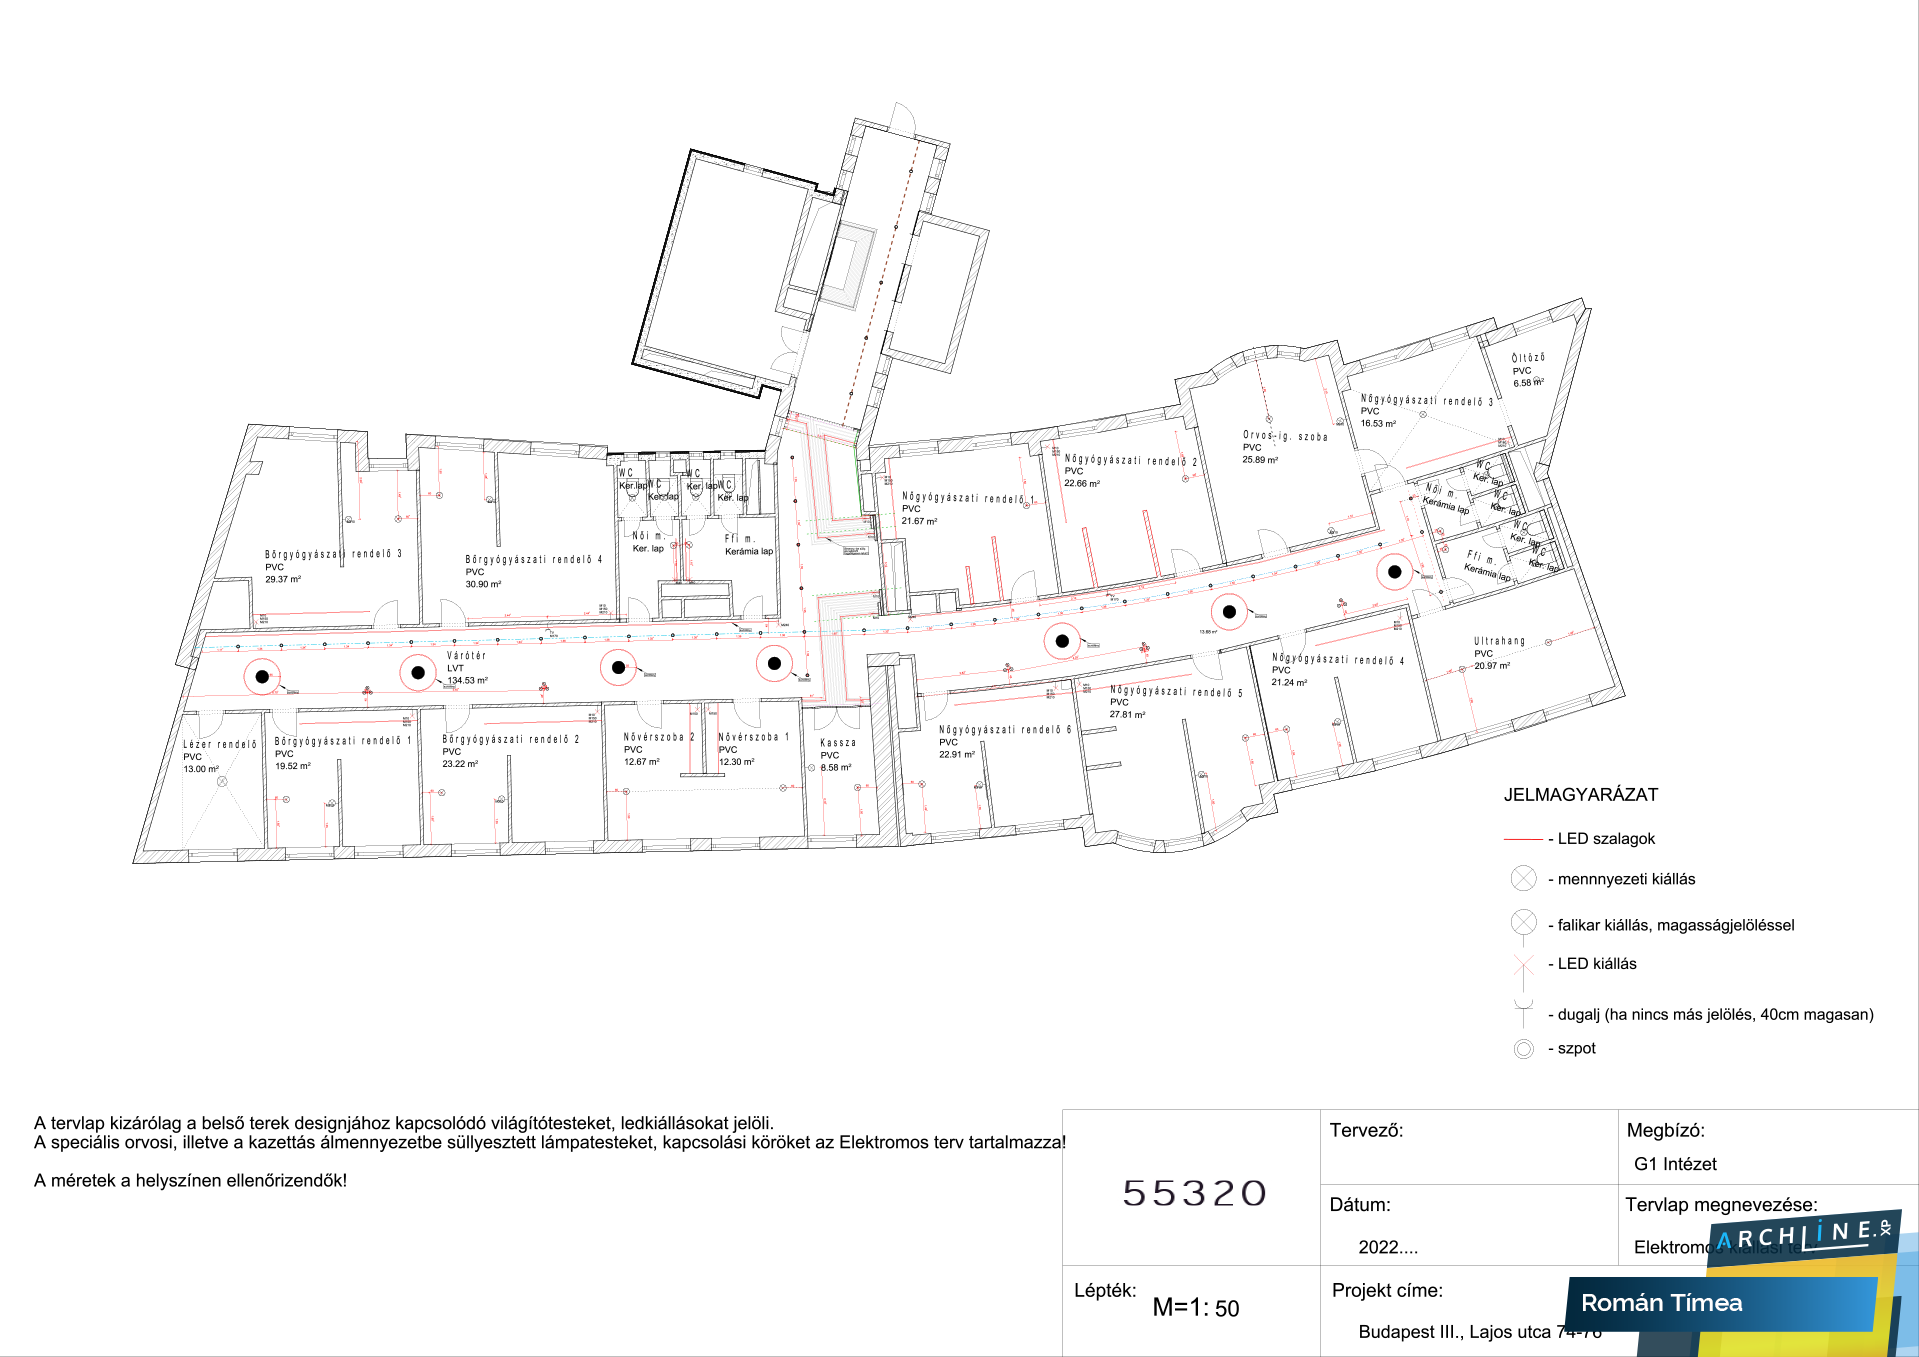
Task: Click the G1 Intézet client name
Action: (1675, 1164)
